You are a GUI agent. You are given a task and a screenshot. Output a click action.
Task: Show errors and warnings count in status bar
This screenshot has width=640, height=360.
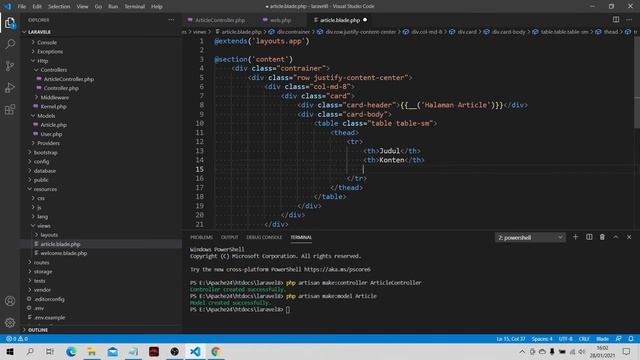[17, 339]
